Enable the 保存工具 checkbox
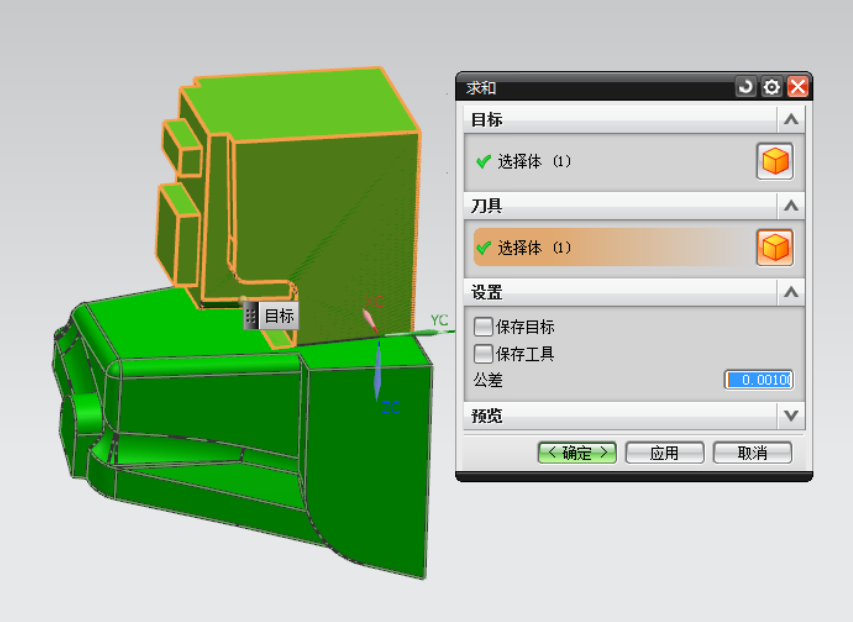The width and height of the screenshot is (853, 622). [483, 354]
